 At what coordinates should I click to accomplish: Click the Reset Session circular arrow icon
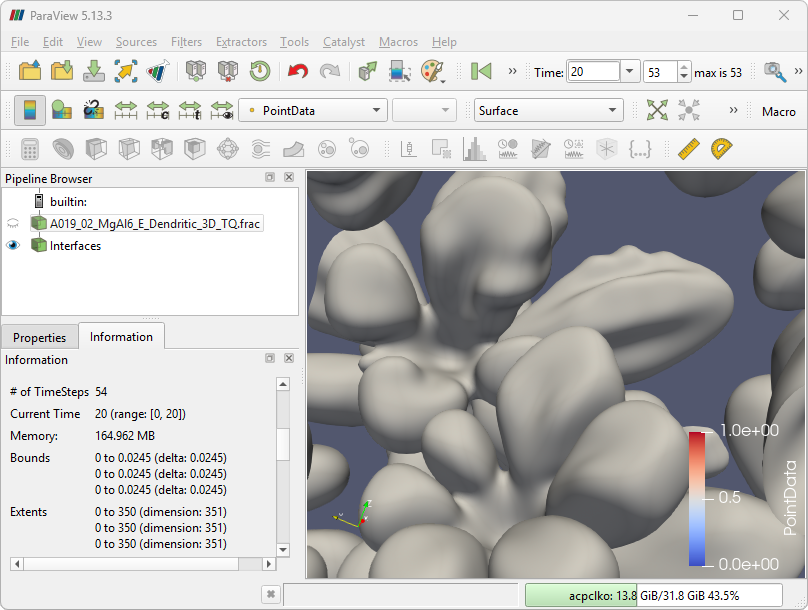pyautogui.click(x=259, y=71)
